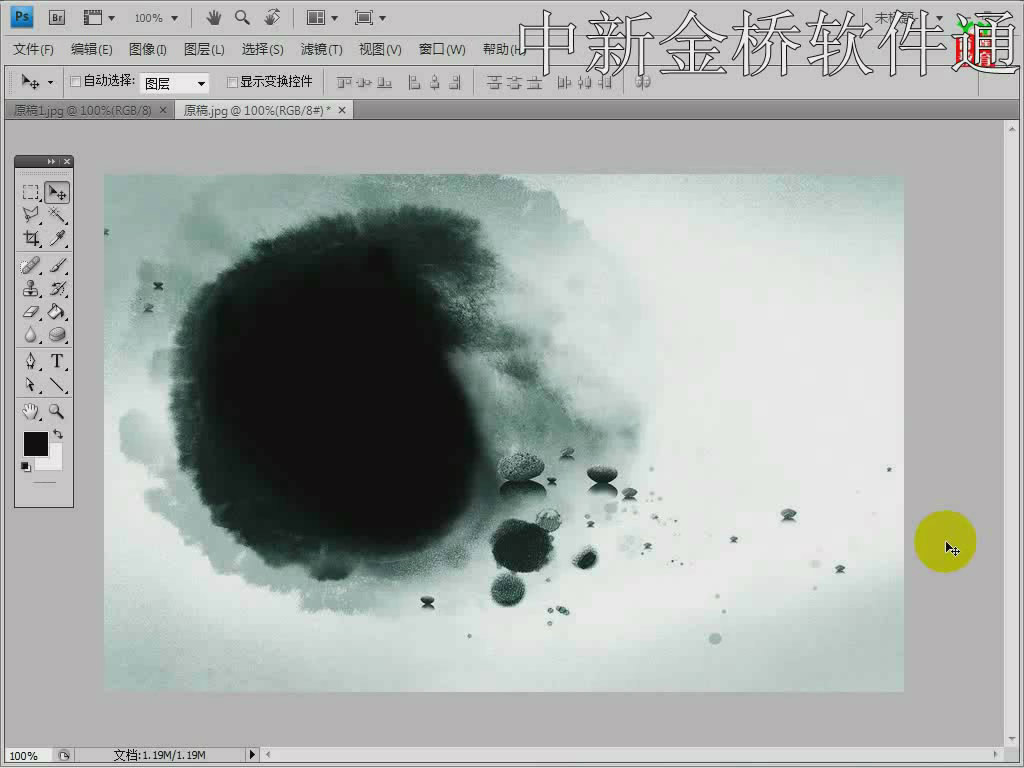This screenshot has width=1024, height=768.
Task: Switch to the 原稿.jpg document tab
Action: pos(257,110)
